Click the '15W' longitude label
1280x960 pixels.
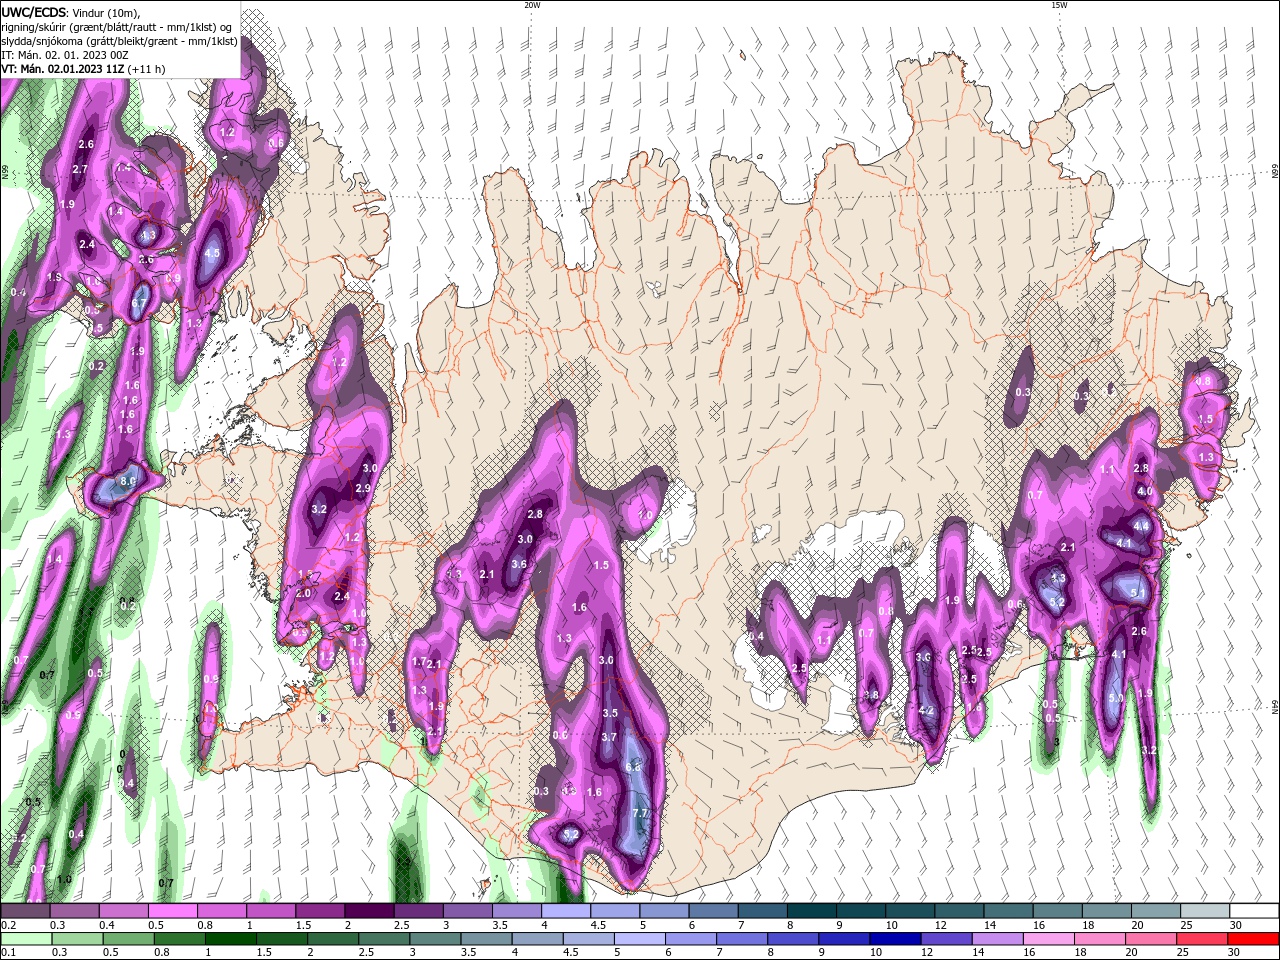pyautogui.click(x=1059, y=5)
